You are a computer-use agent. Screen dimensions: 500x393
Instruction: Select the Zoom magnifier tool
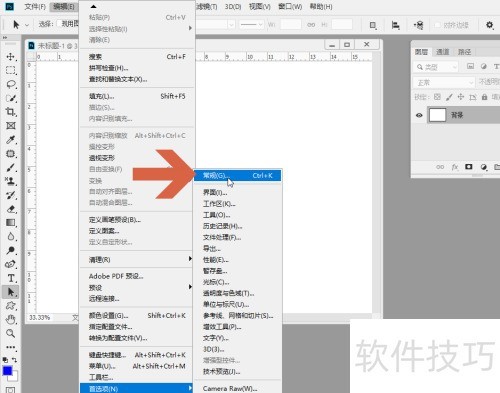pos(11,333)
